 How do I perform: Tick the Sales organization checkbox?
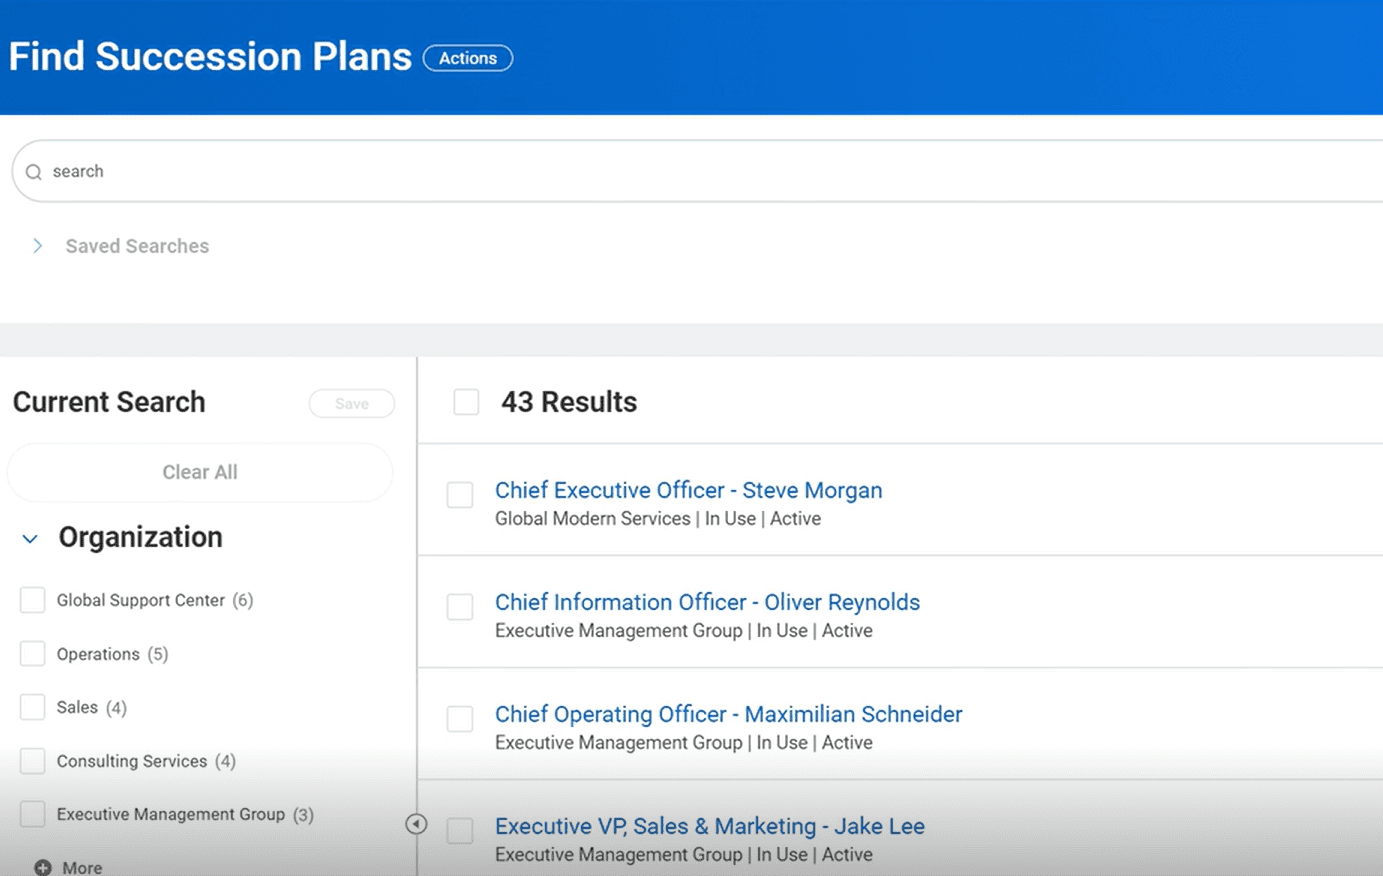(x=33, y=707)
